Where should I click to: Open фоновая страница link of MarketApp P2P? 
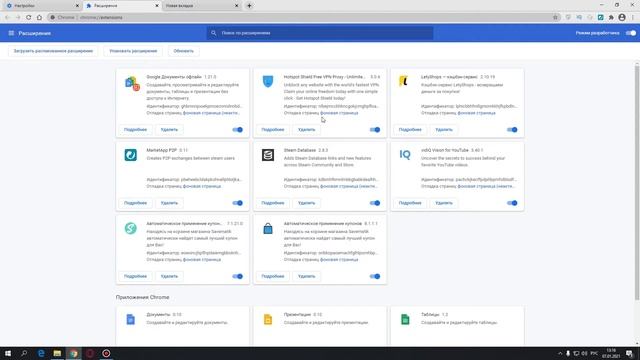tap(202, 186)
